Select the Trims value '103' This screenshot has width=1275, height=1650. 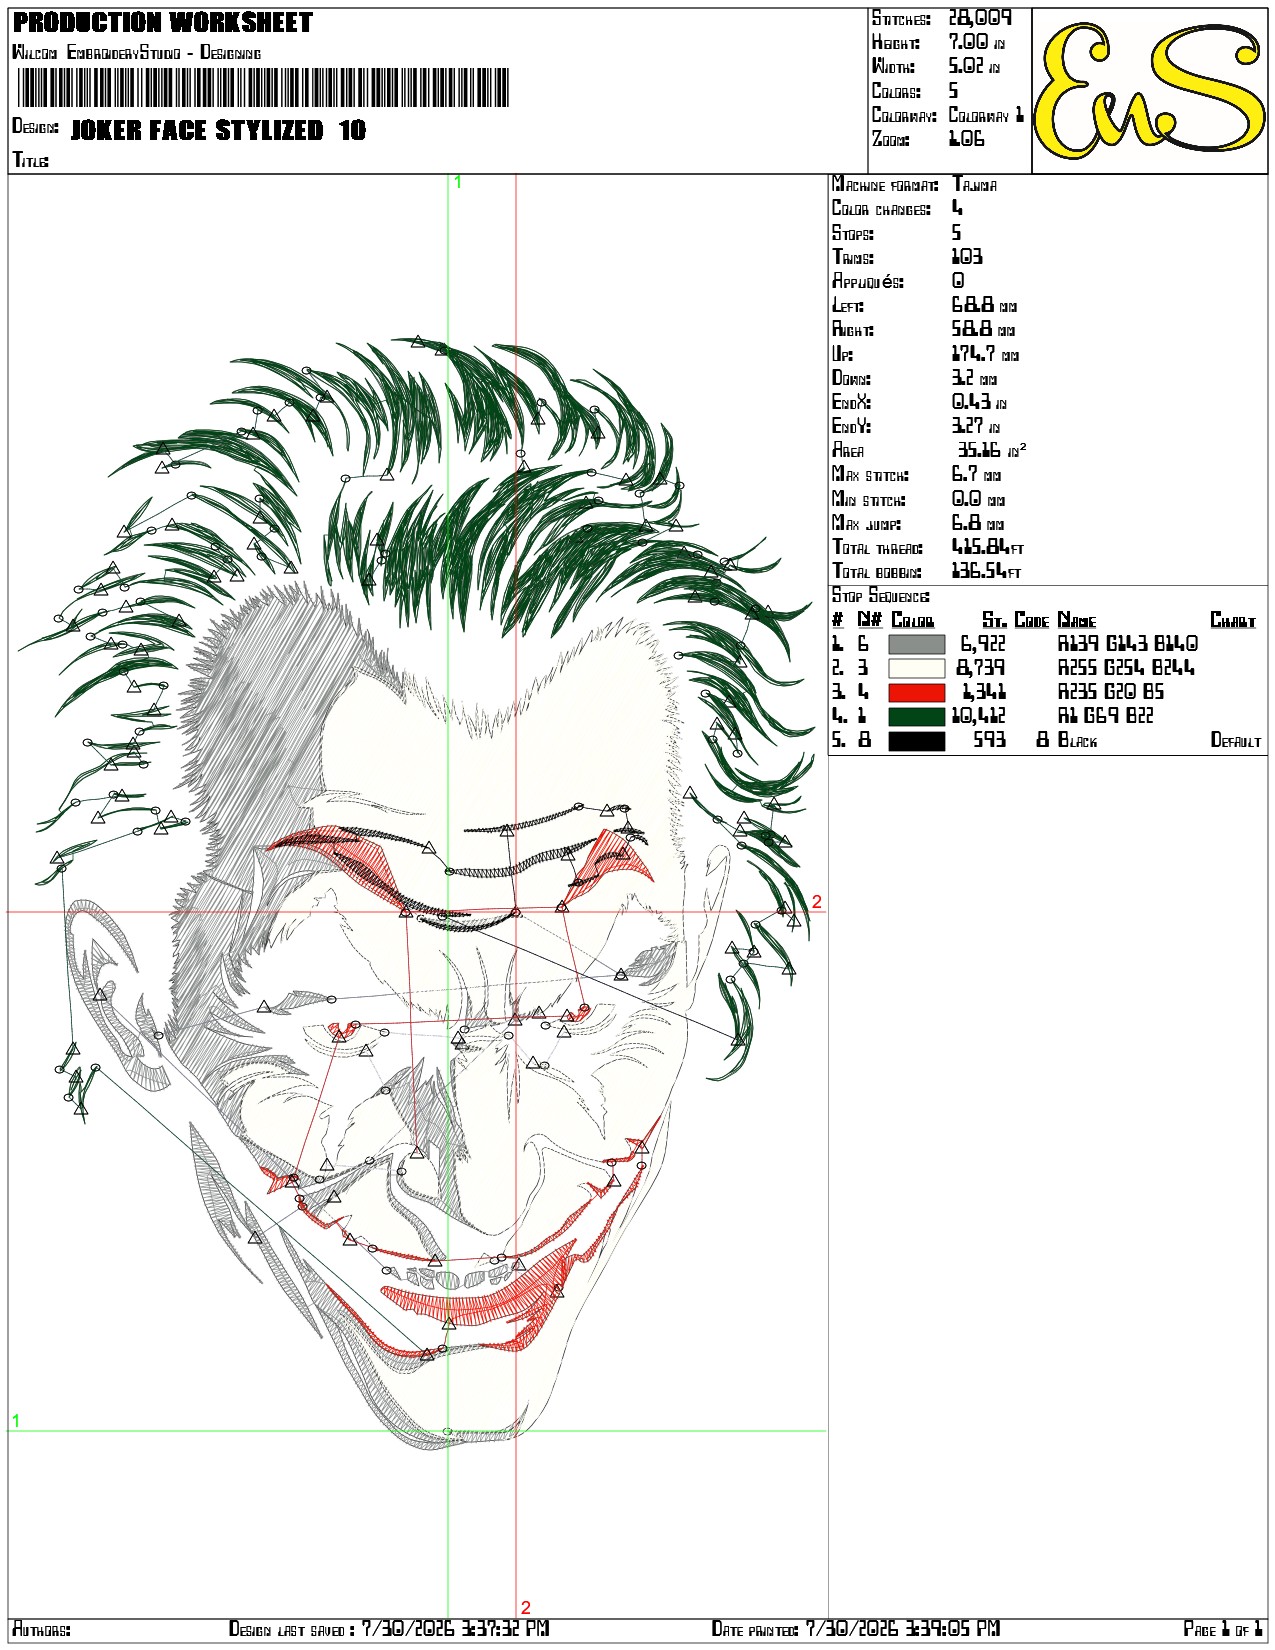coord(967,257)
